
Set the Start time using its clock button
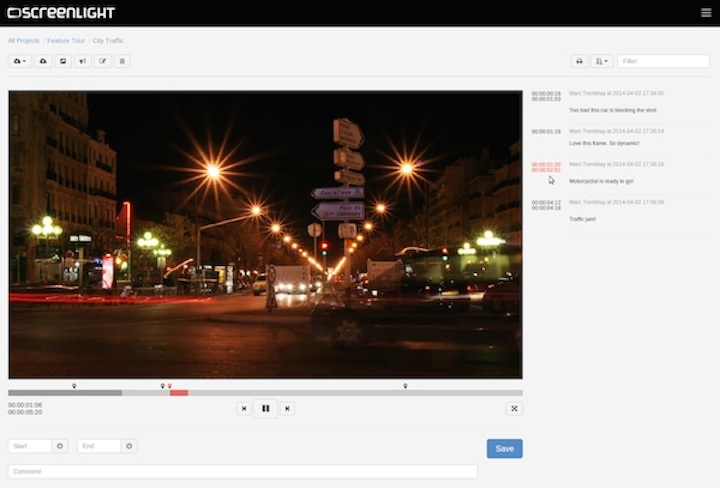click(60, 446)
